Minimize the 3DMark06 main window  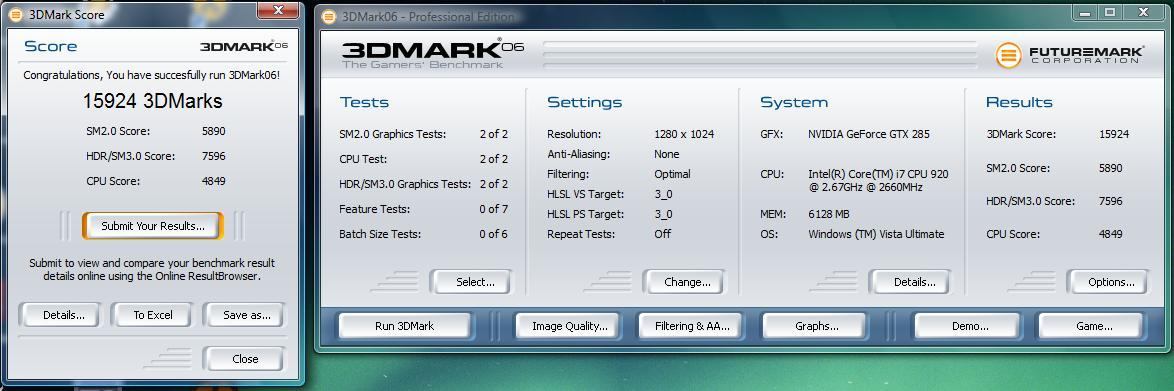coord(1086,13)
